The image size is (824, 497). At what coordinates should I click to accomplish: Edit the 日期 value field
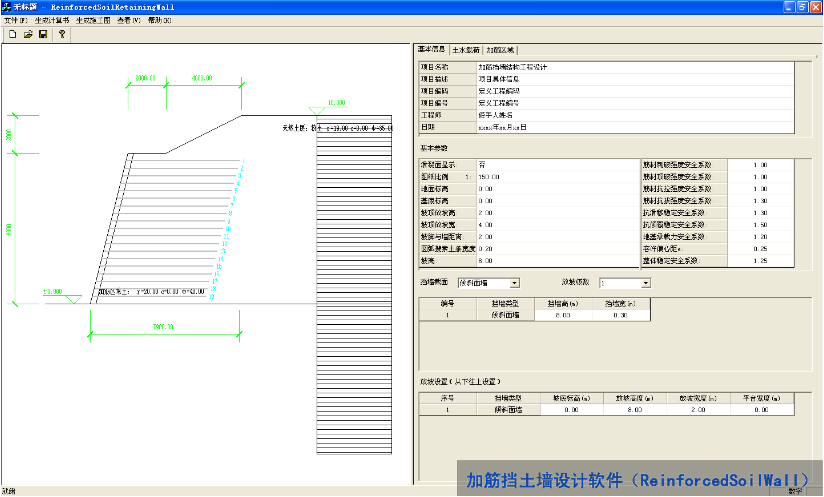coord(635,127)
